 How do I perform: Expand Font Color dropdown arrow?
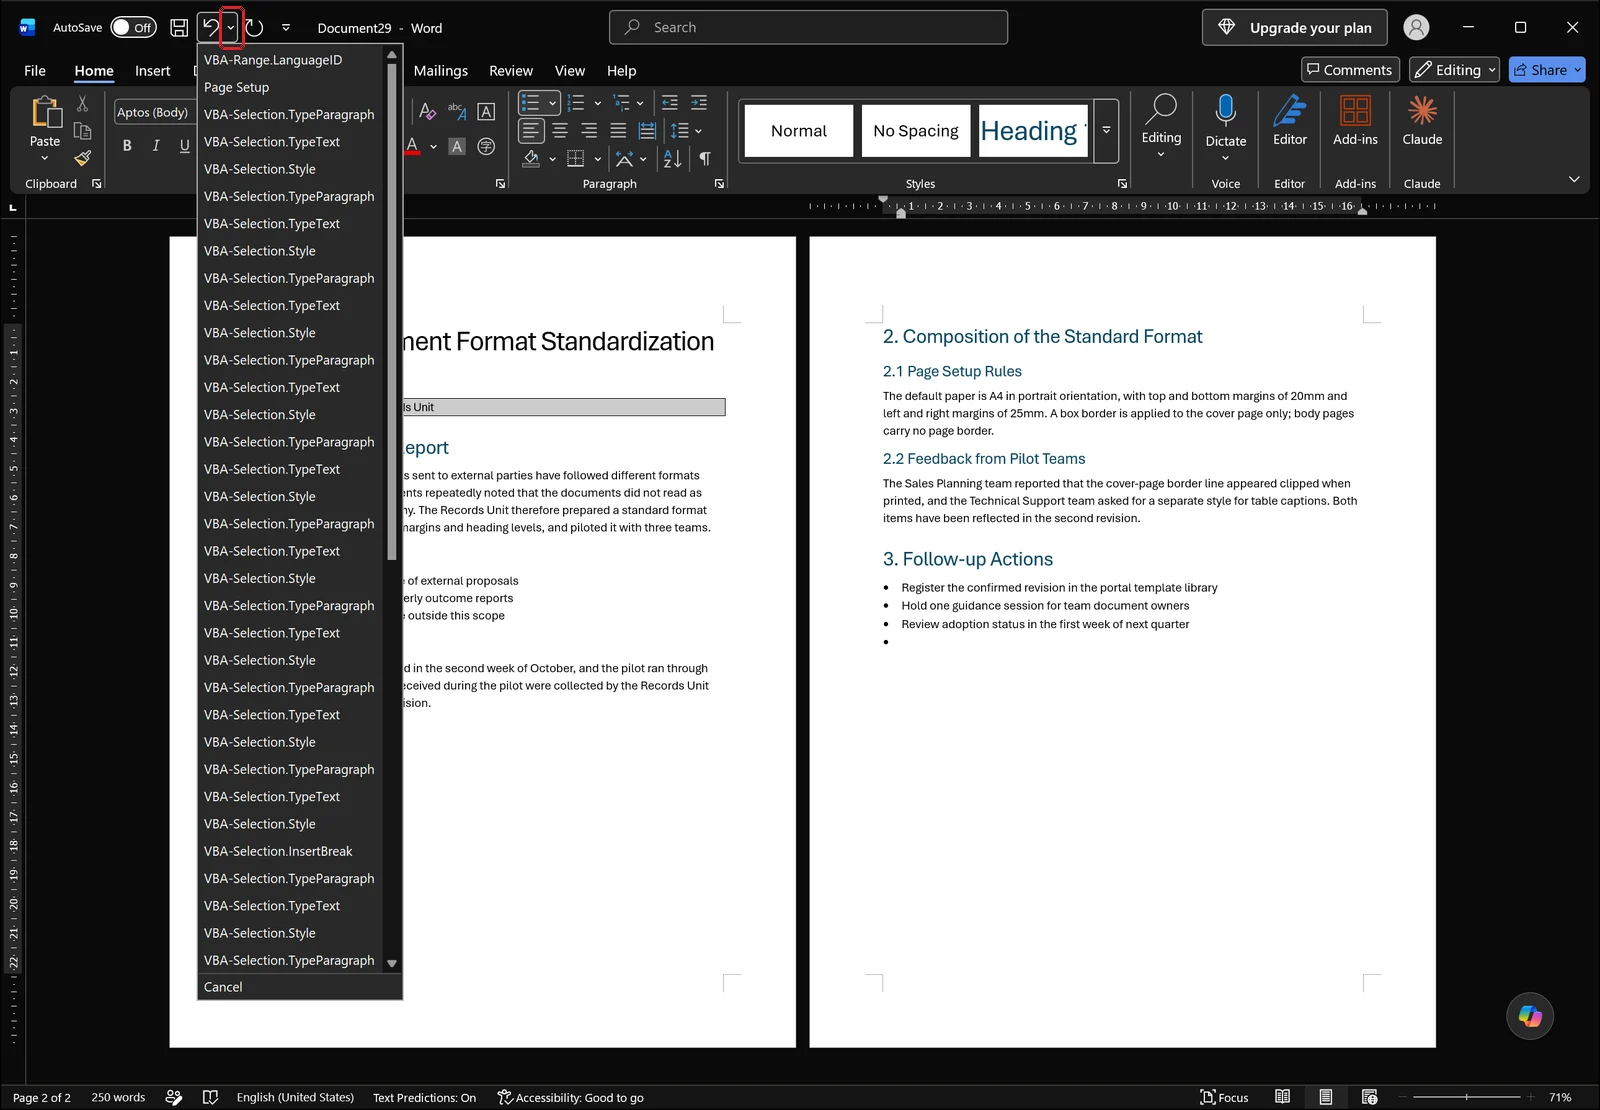[433, 146]
